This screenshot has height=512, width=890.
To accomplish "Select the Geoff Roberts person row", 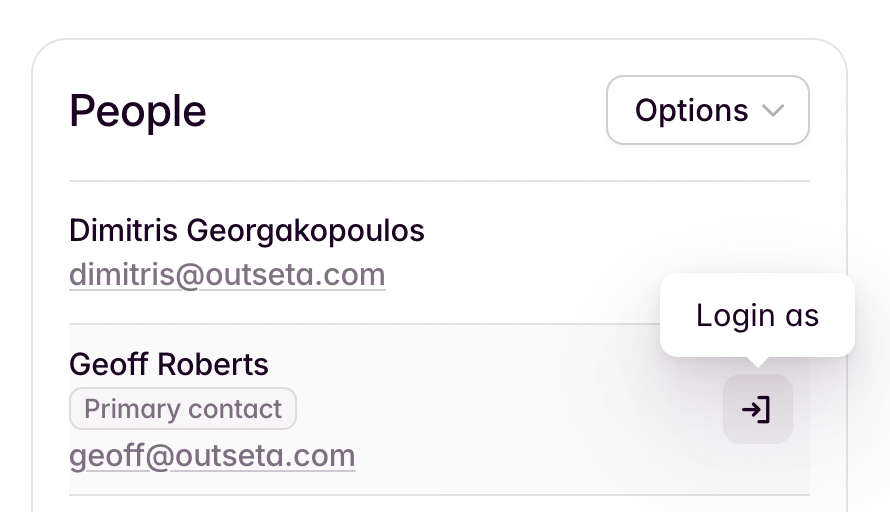I will (439, 410).
